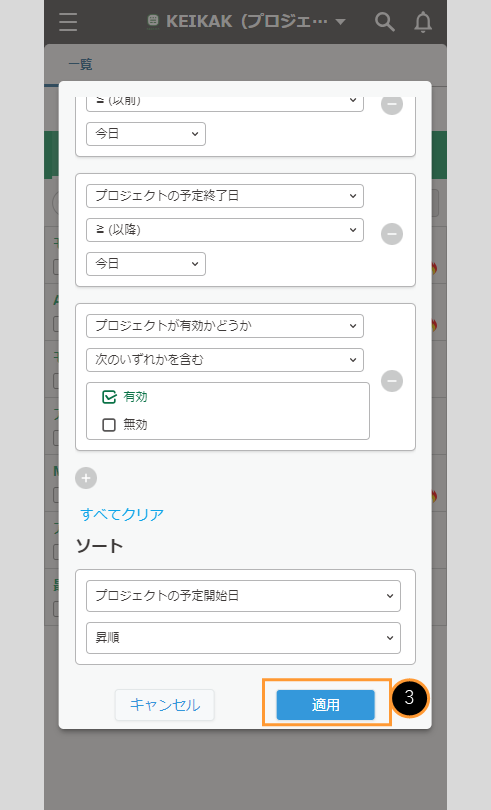The image size is (491, 810).
Task: Click the キャンセル button
Action: [x=164, y=705]
